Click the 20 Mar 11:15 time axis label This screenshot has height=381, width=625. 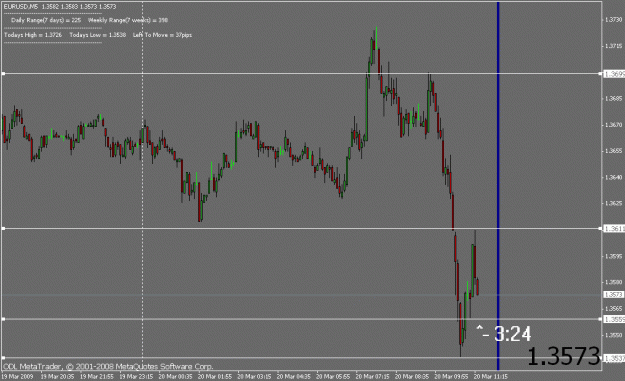tap(491, 376)
